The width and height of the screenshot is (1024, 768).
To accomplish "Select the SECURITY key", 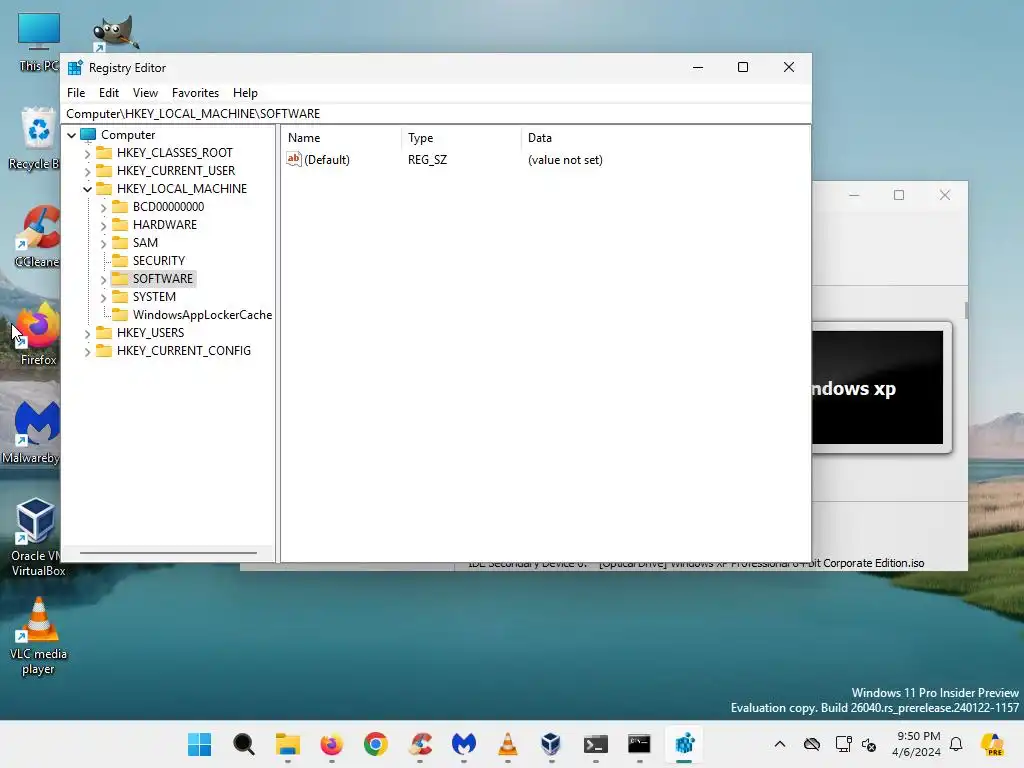I will 159,261.
